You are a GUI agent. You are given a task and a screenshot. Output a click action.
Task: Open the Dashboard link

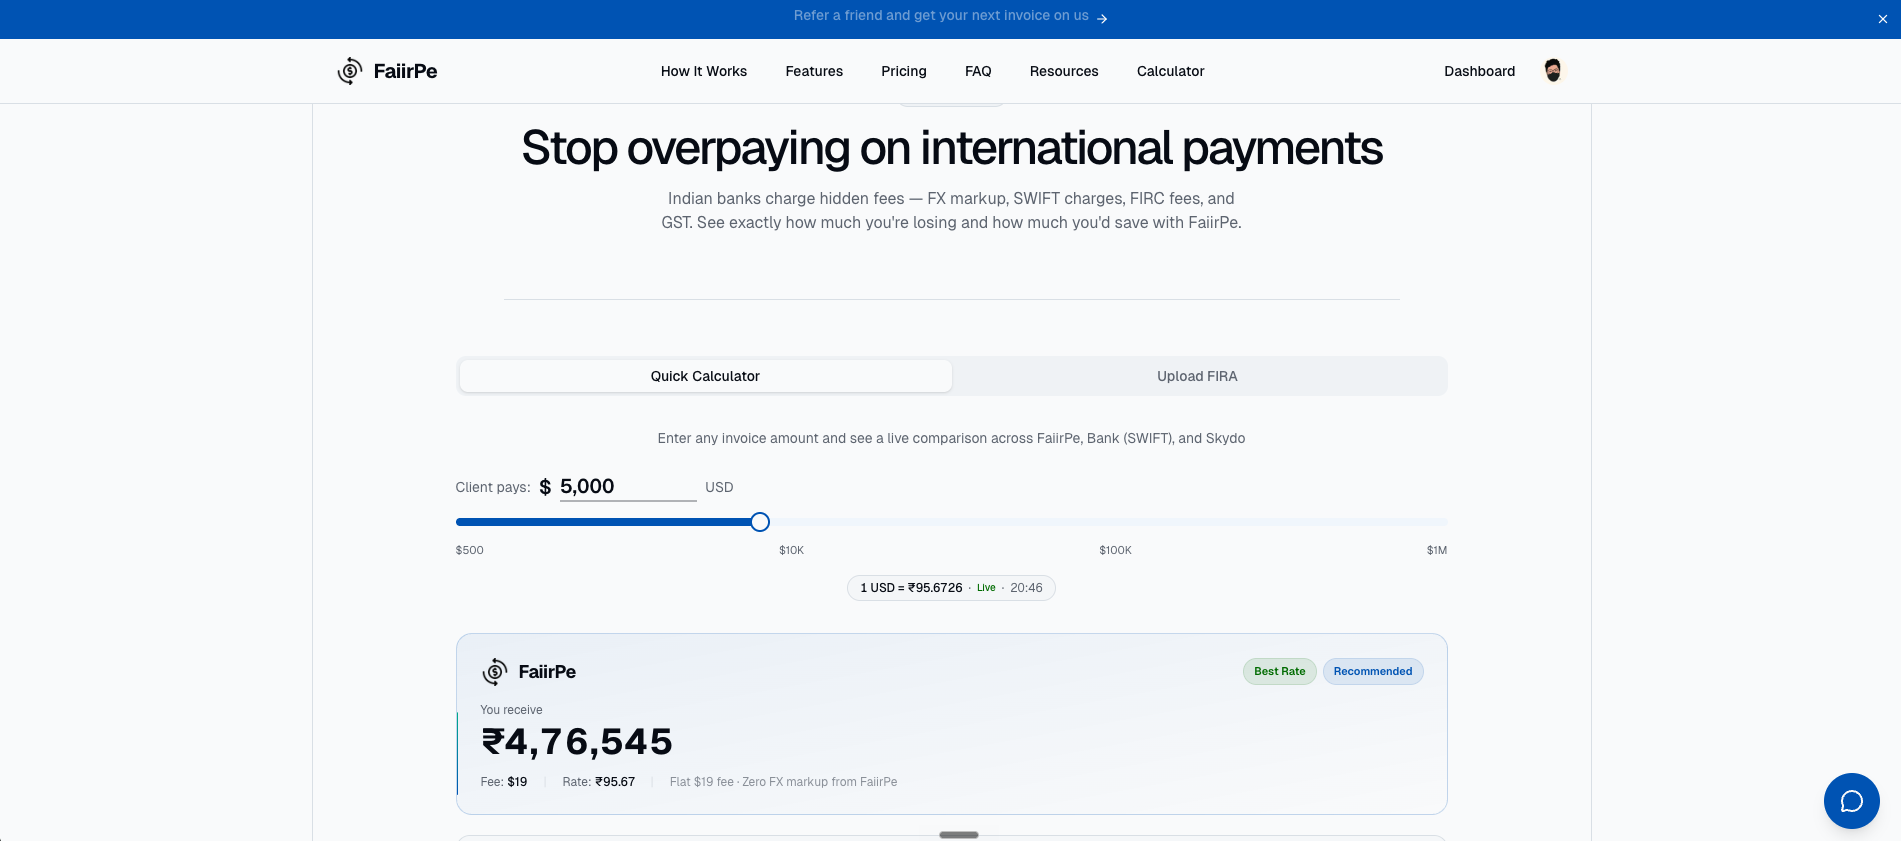(1480, 71)
